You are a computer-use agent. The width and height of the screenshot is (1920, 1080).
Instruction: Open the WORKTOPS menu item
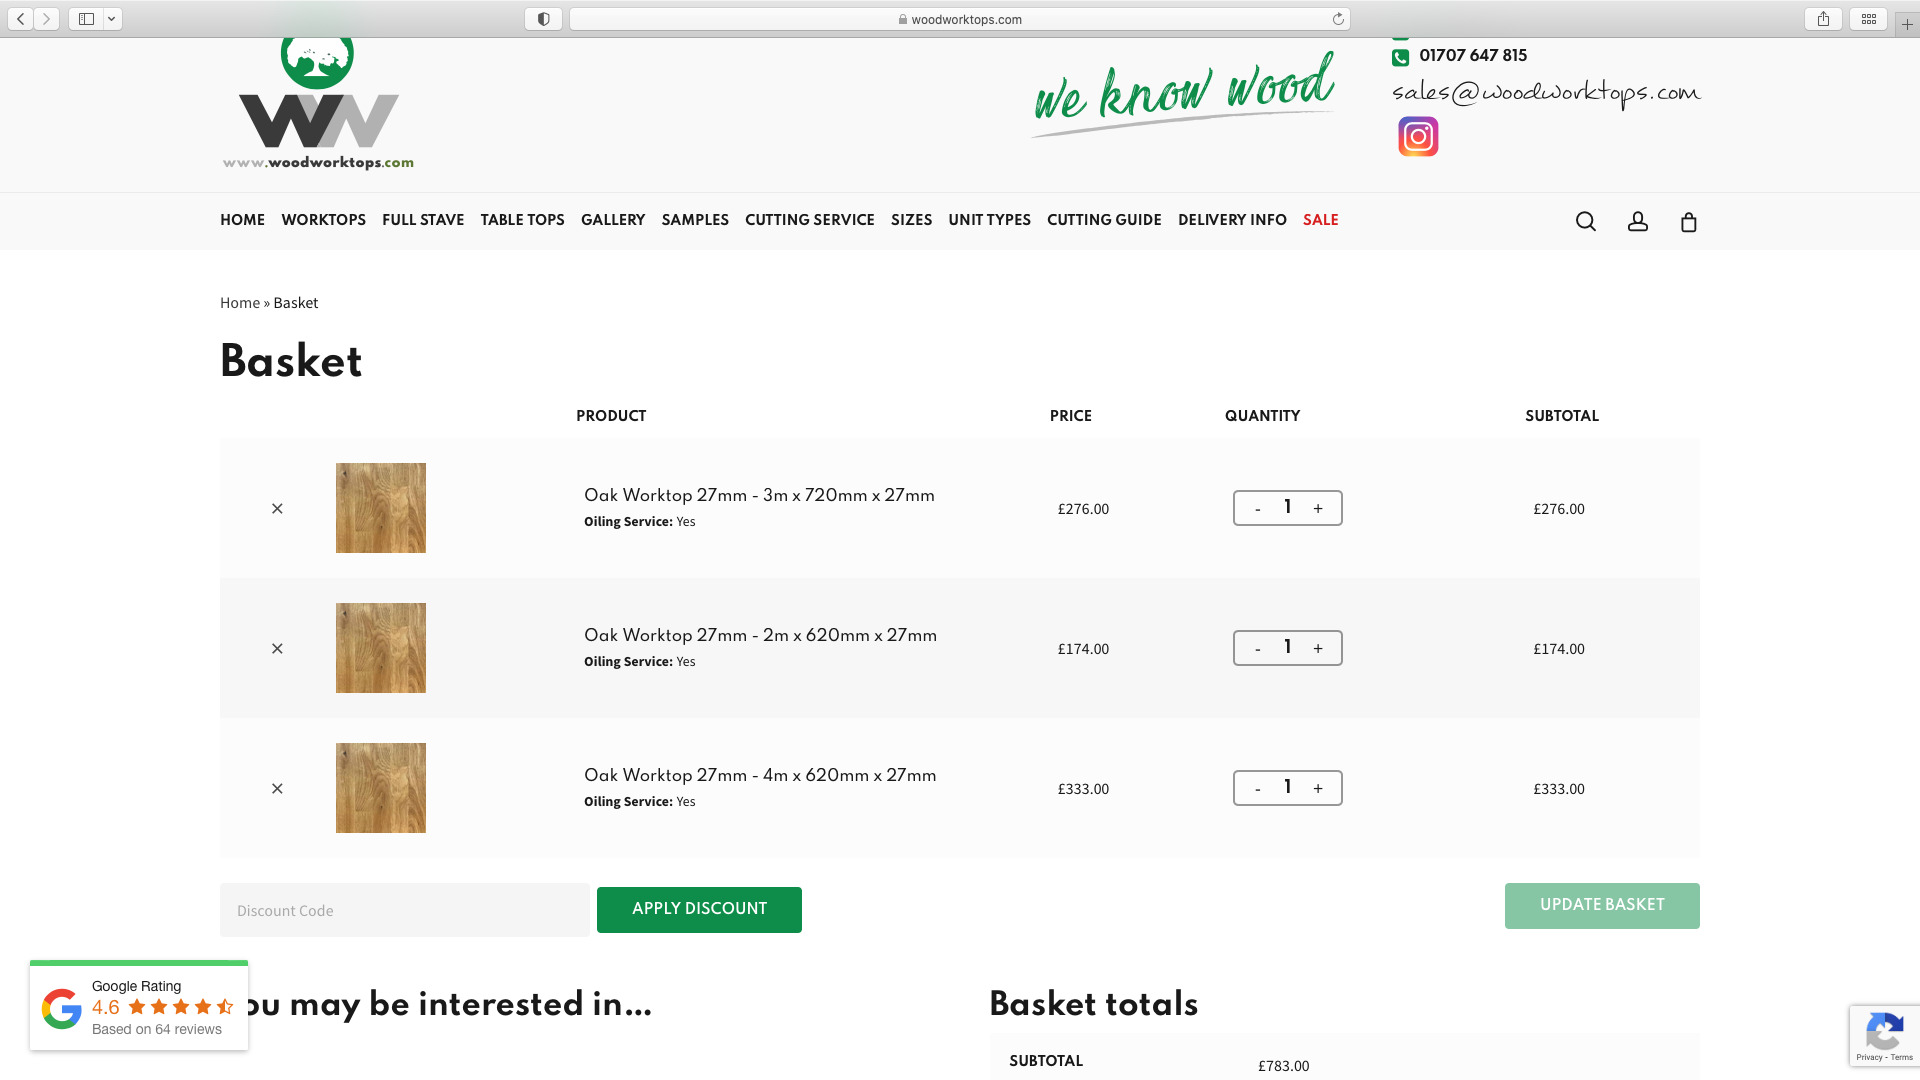323,220
